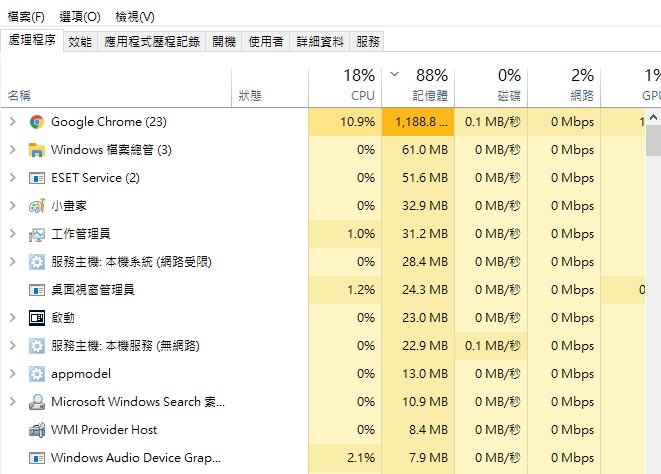Click Chrome's 10.9% CPU cell
This screenshot has height=474, width=661.
tap(345, 122)
